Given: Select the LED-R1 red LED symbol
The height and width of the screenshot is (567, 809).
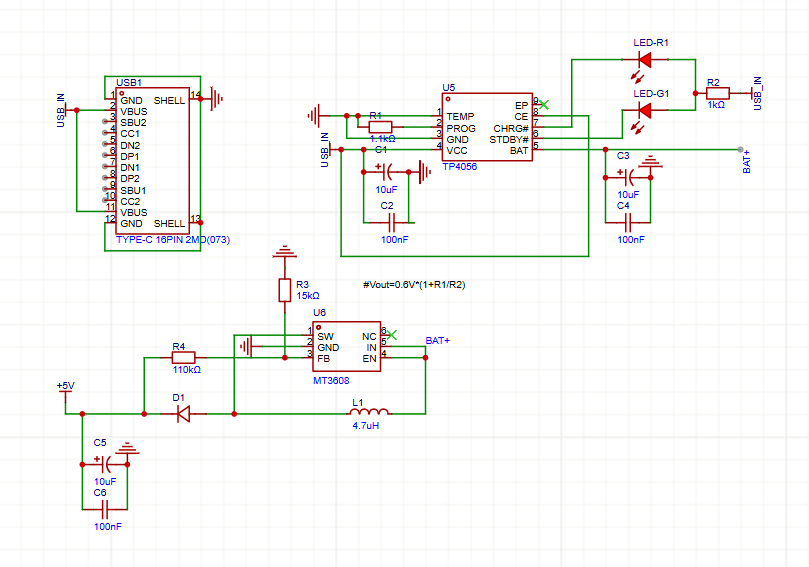Looking at the screenshot, I should pyautogui.click(x=645, y=60).
